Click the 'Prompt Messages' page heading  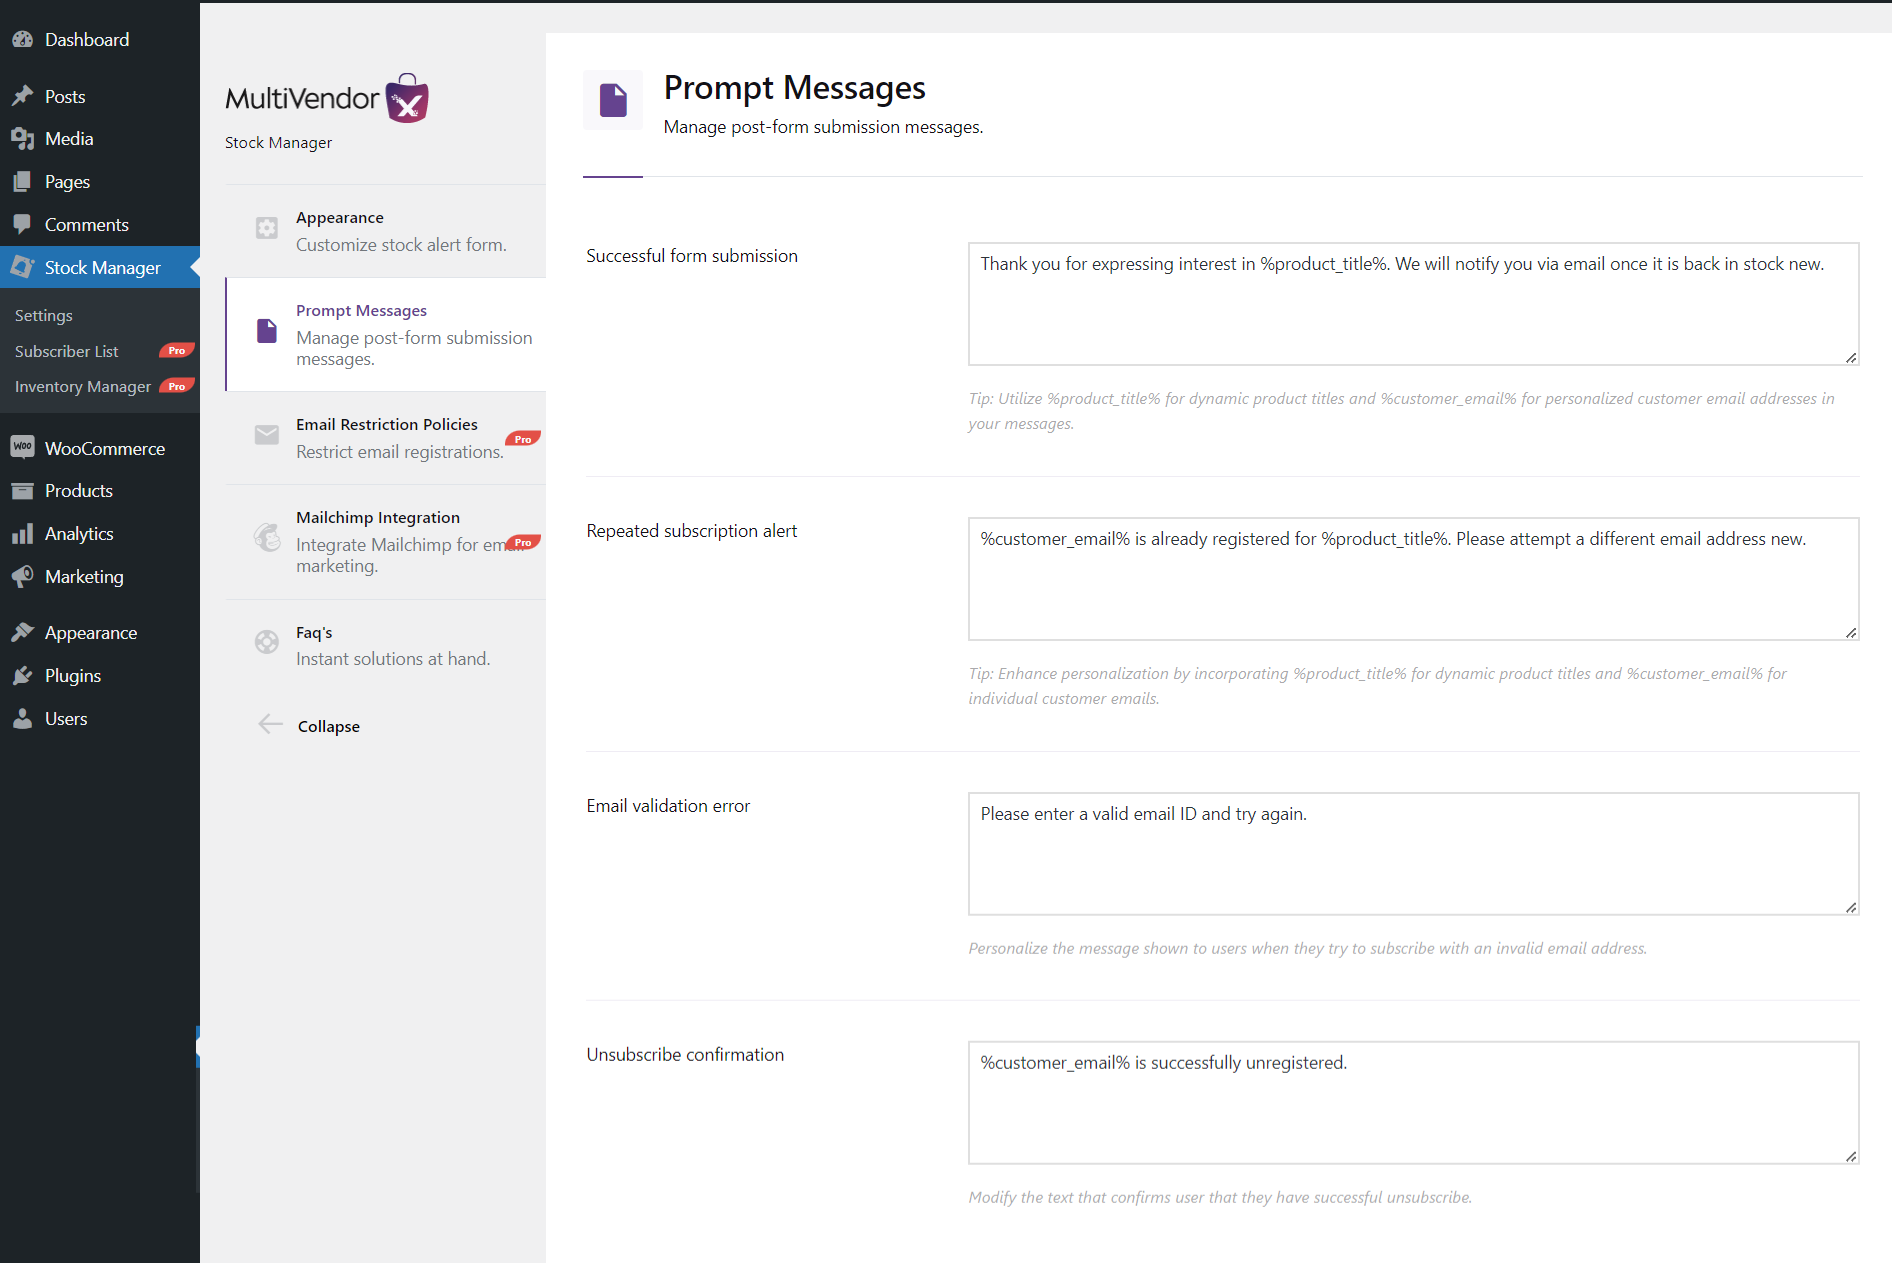(794, 88)
